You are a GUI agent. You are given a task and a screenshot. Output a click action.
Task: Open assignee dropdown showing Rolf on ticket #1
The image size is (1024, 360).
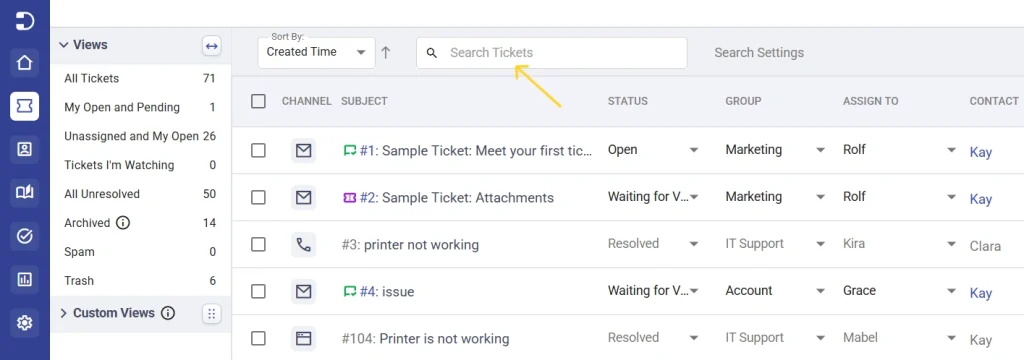(899, 150)
